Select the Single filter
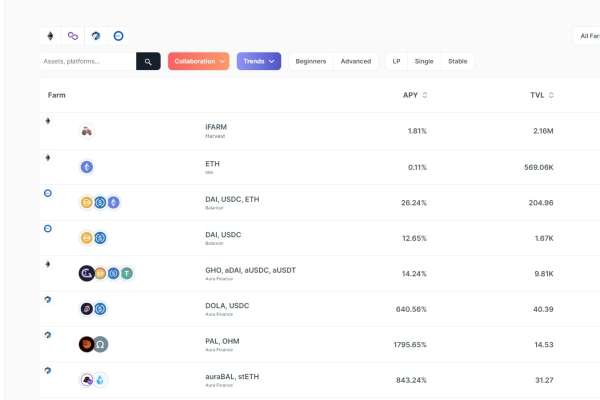The width and height of the screenshot is (600, 400). [x=424, y=61]
